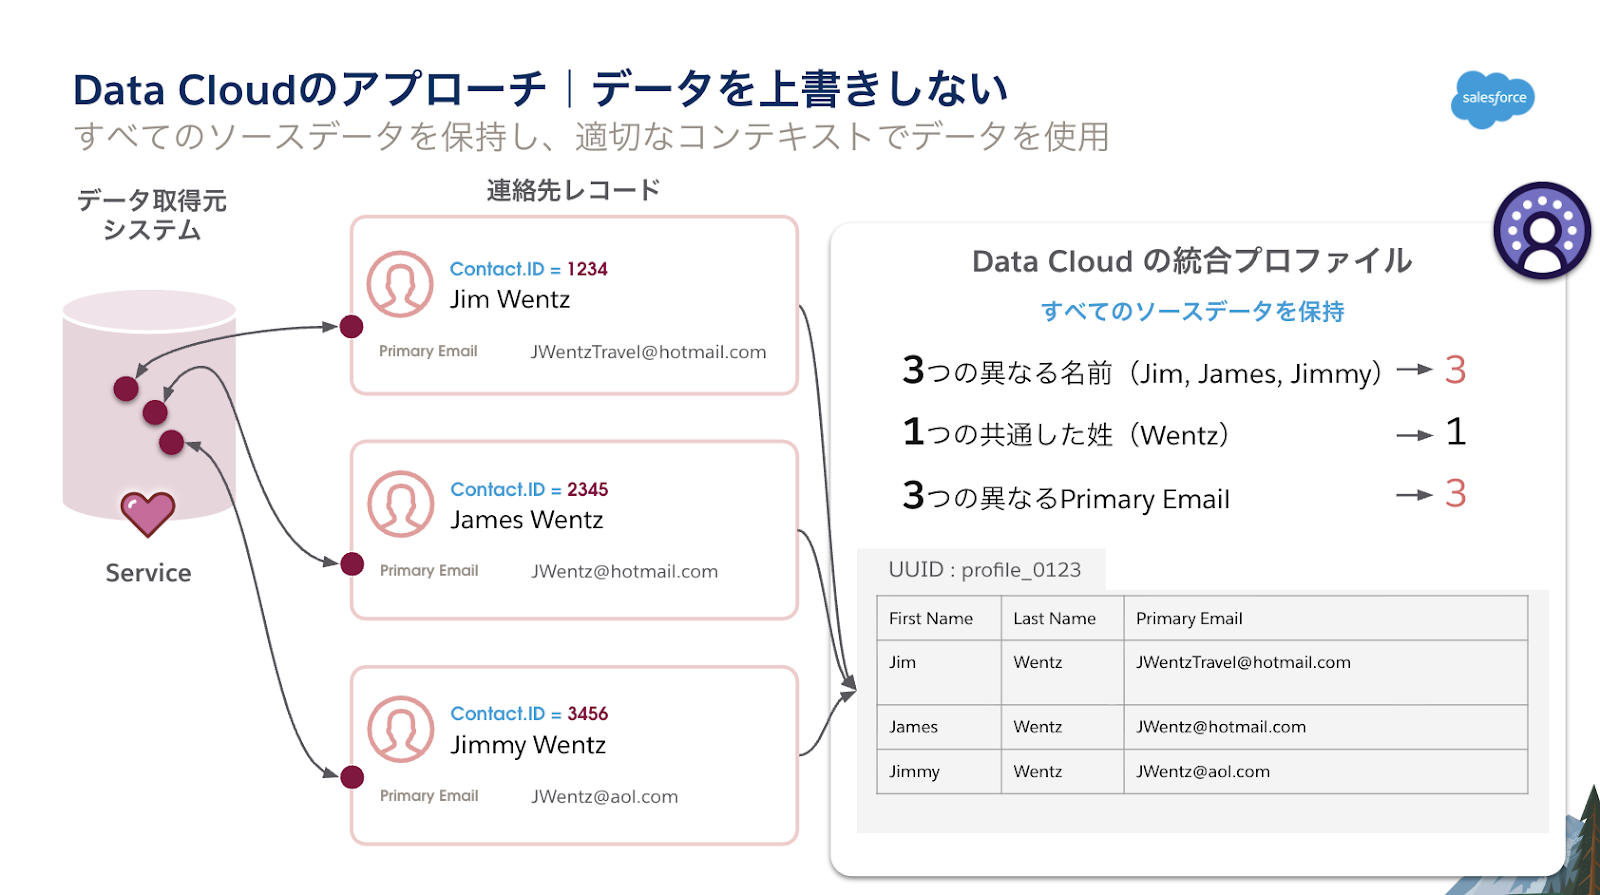Click the Jim Wentz contact avatar icon
The width and height of the screenshot is (1600, 895).
coord(400,284)
